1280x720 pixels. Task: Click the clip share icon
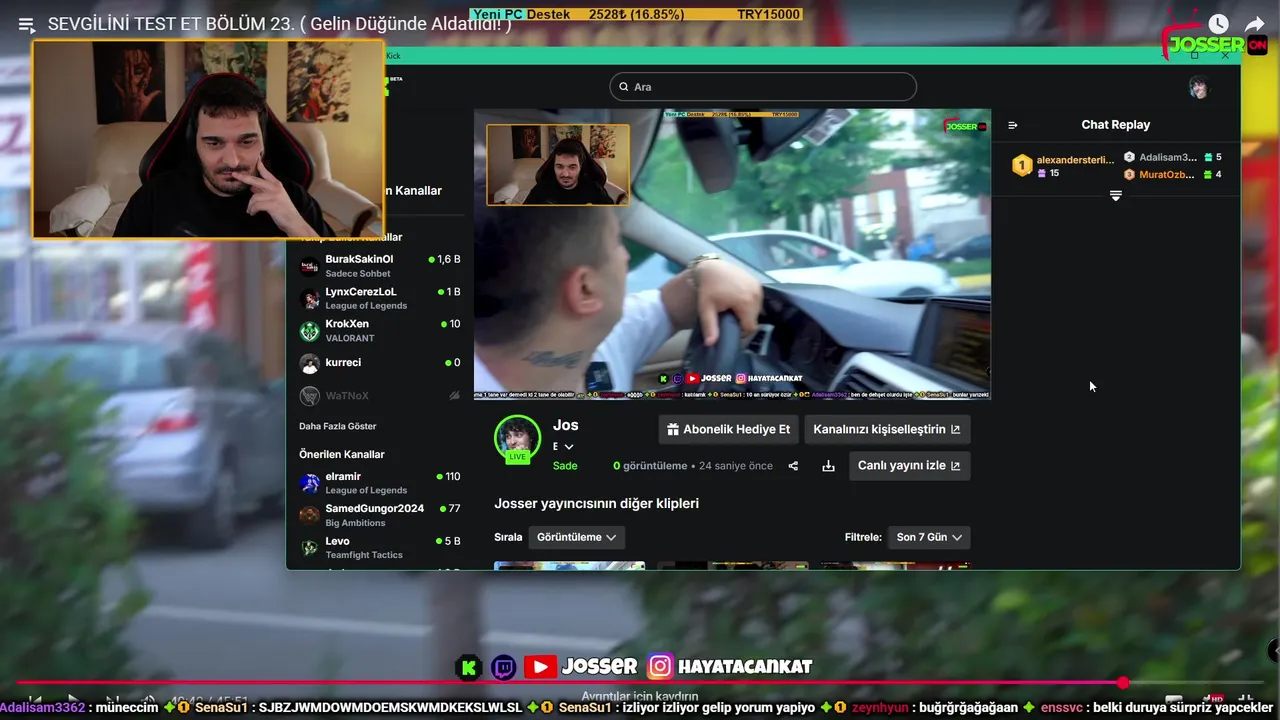(793, 466)
